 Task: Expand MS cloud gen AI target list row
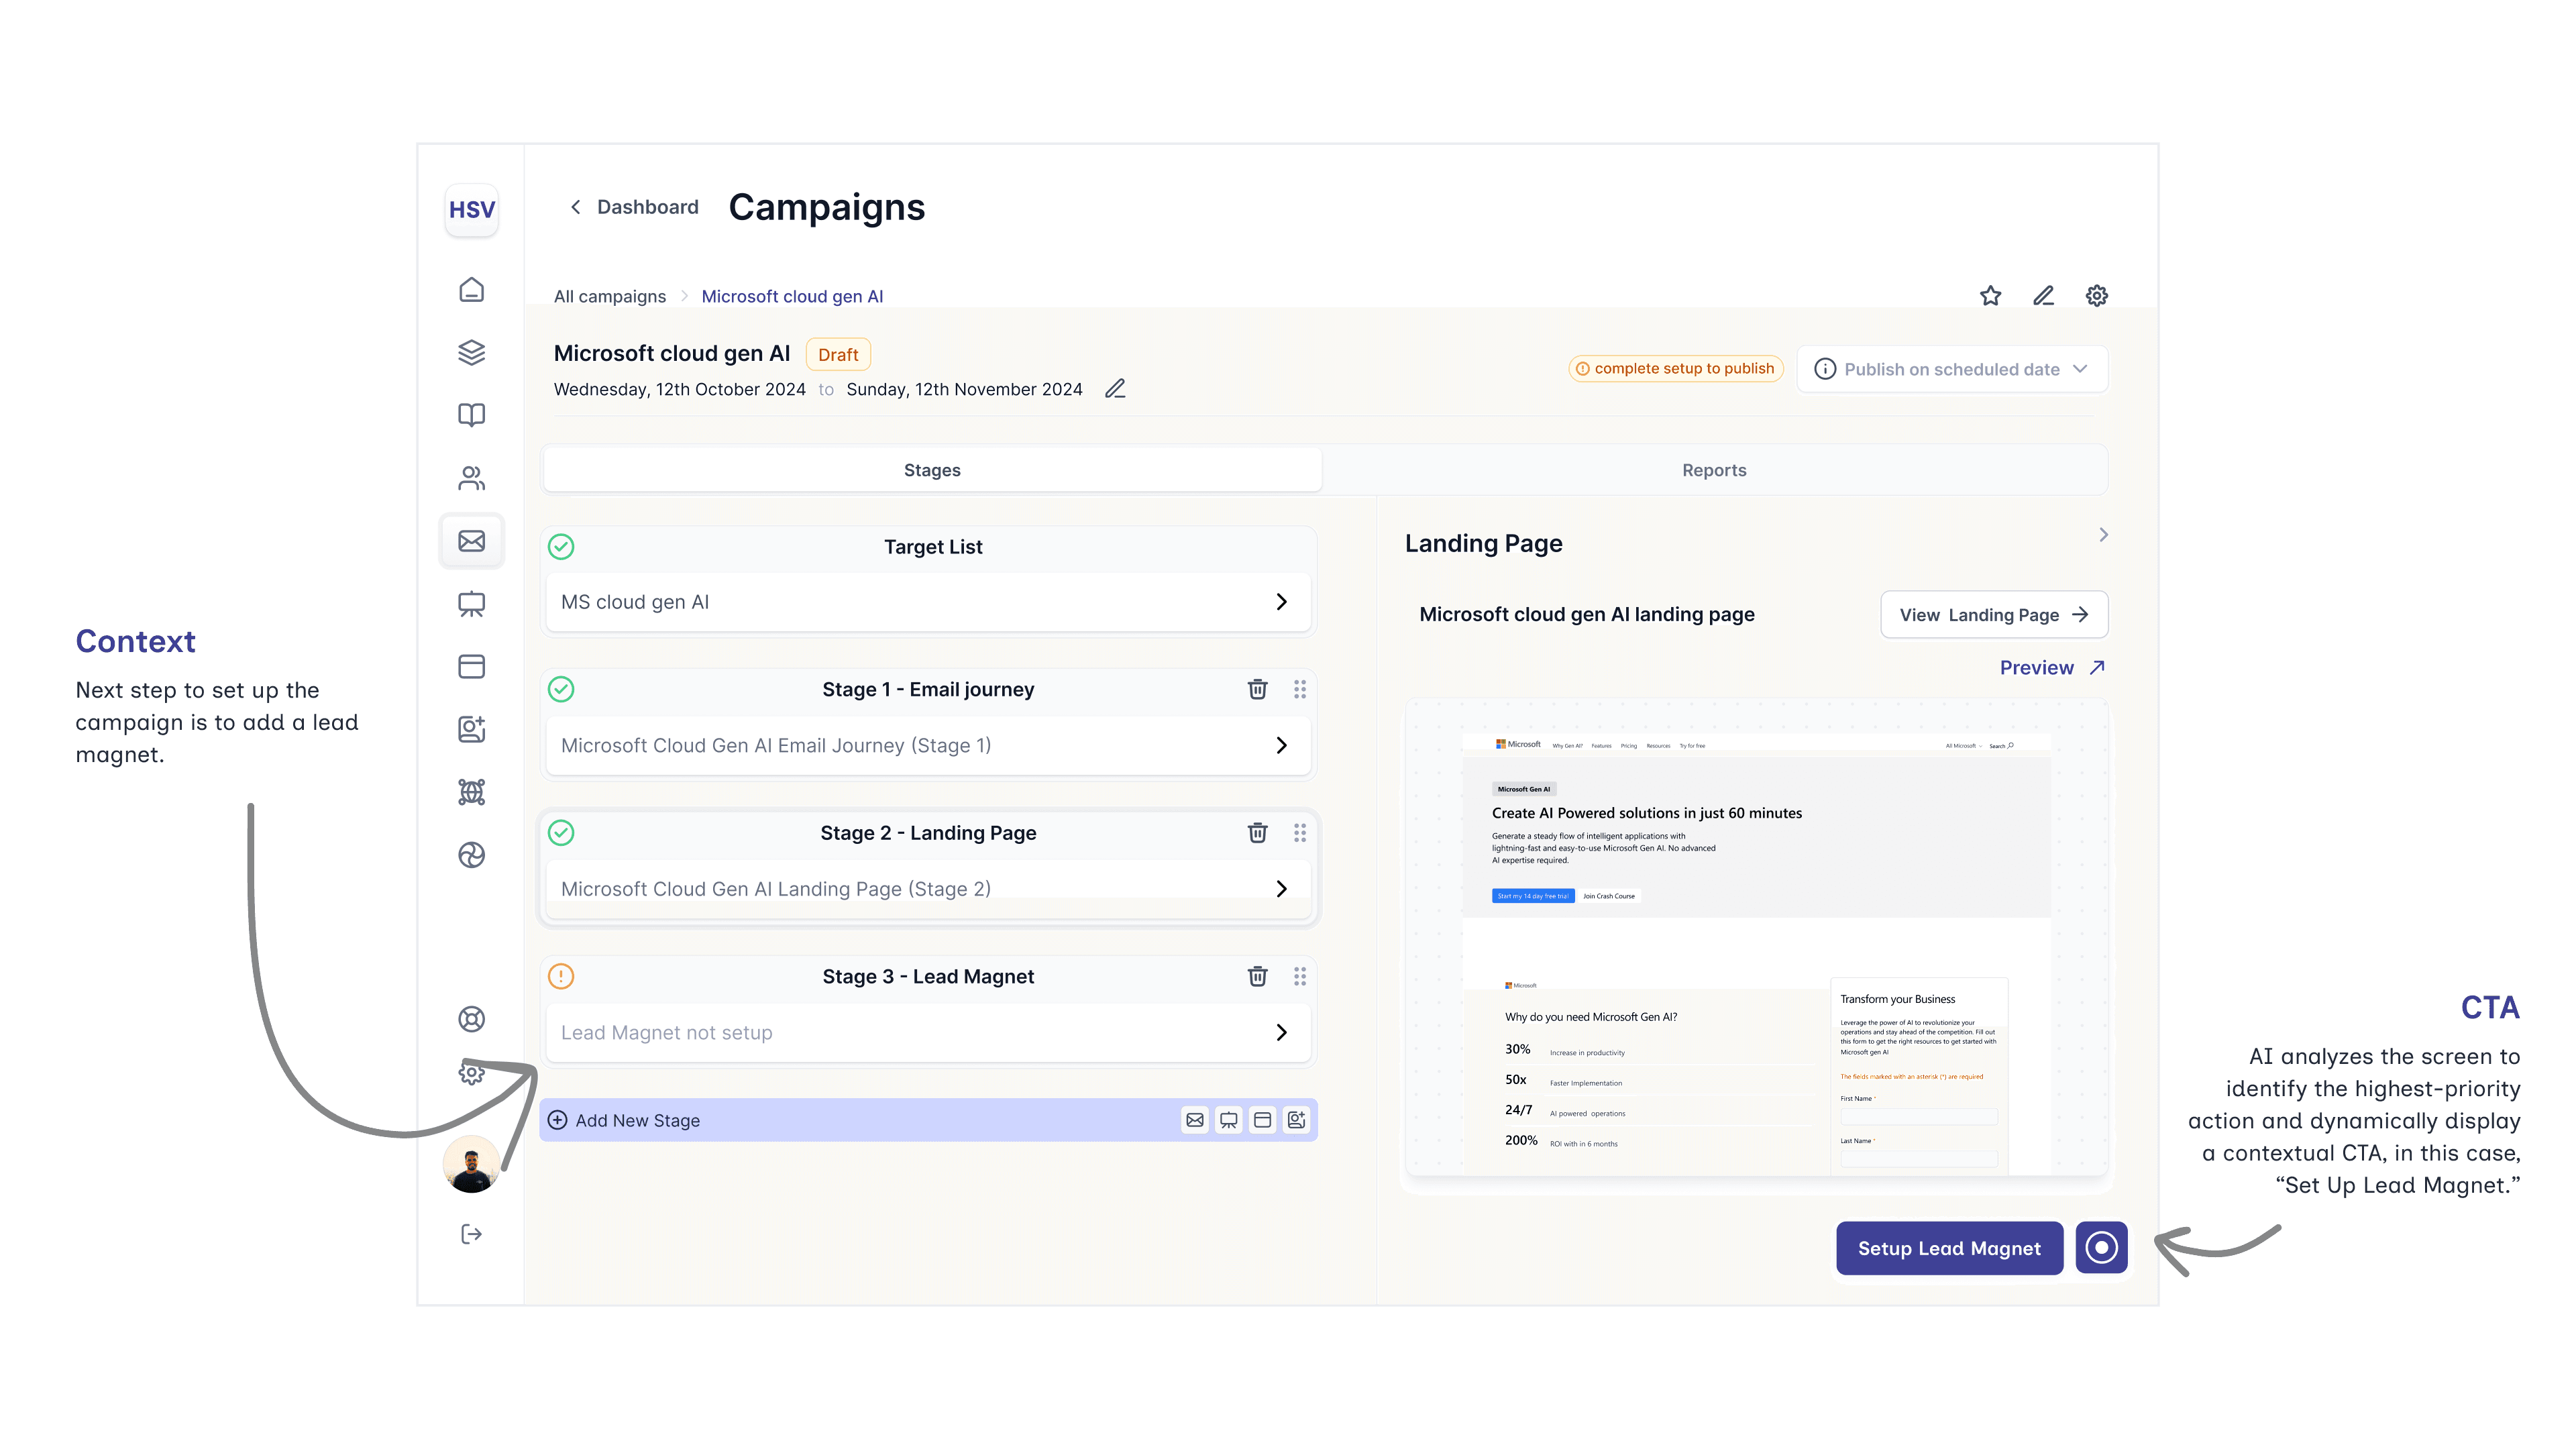point(928,602)
